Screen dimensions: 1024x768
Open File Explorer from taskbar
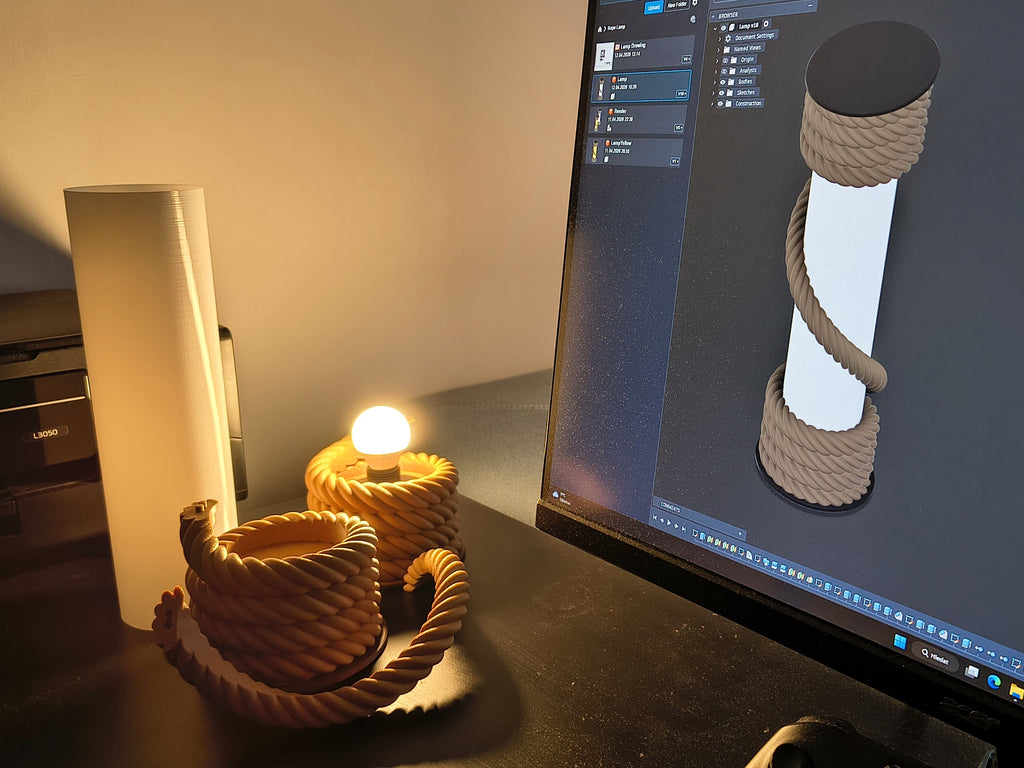point(1016,690)
